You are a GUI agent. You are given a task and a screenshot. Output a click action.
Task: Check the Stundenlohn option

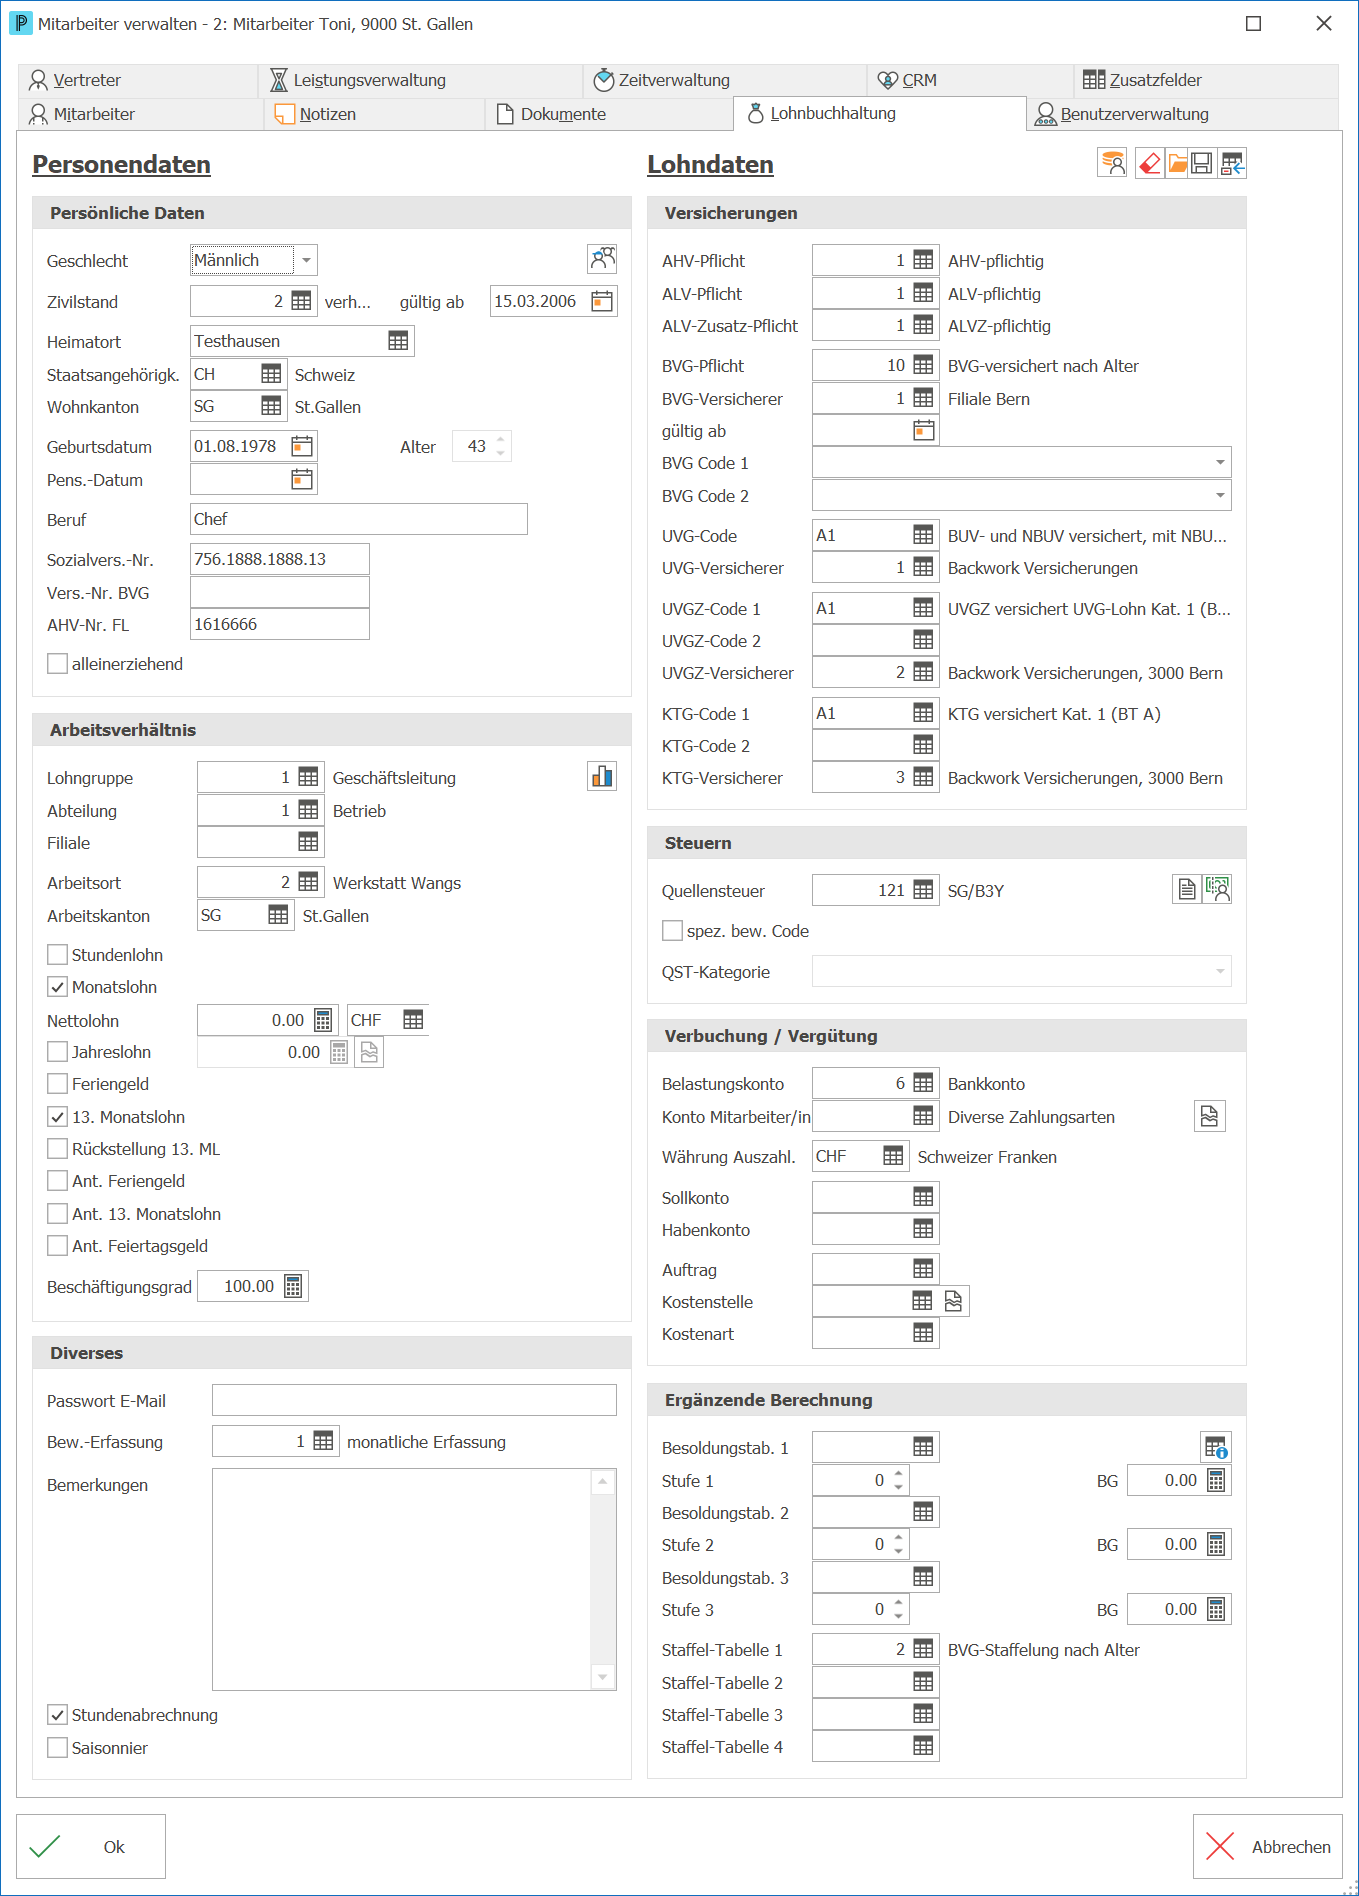pos(58,955)
